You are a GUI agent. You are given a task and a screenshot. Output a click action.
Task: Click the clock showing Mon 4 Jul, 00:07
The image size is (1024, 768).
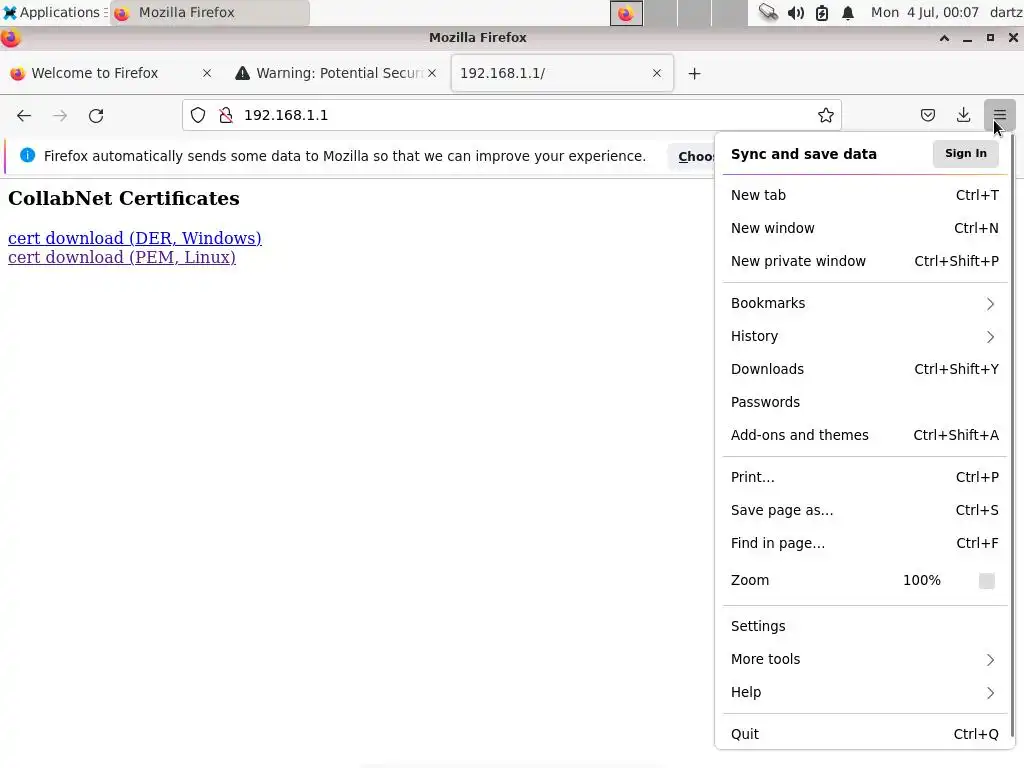coord(925,12)
